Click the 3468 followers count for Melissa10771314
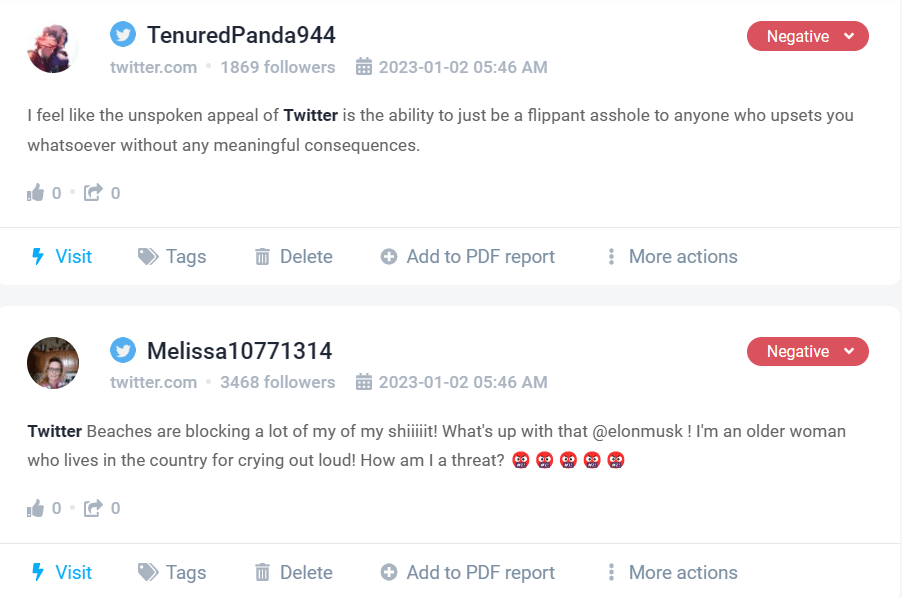This screenshot has width=902, height=597. [x=278, y=382]
